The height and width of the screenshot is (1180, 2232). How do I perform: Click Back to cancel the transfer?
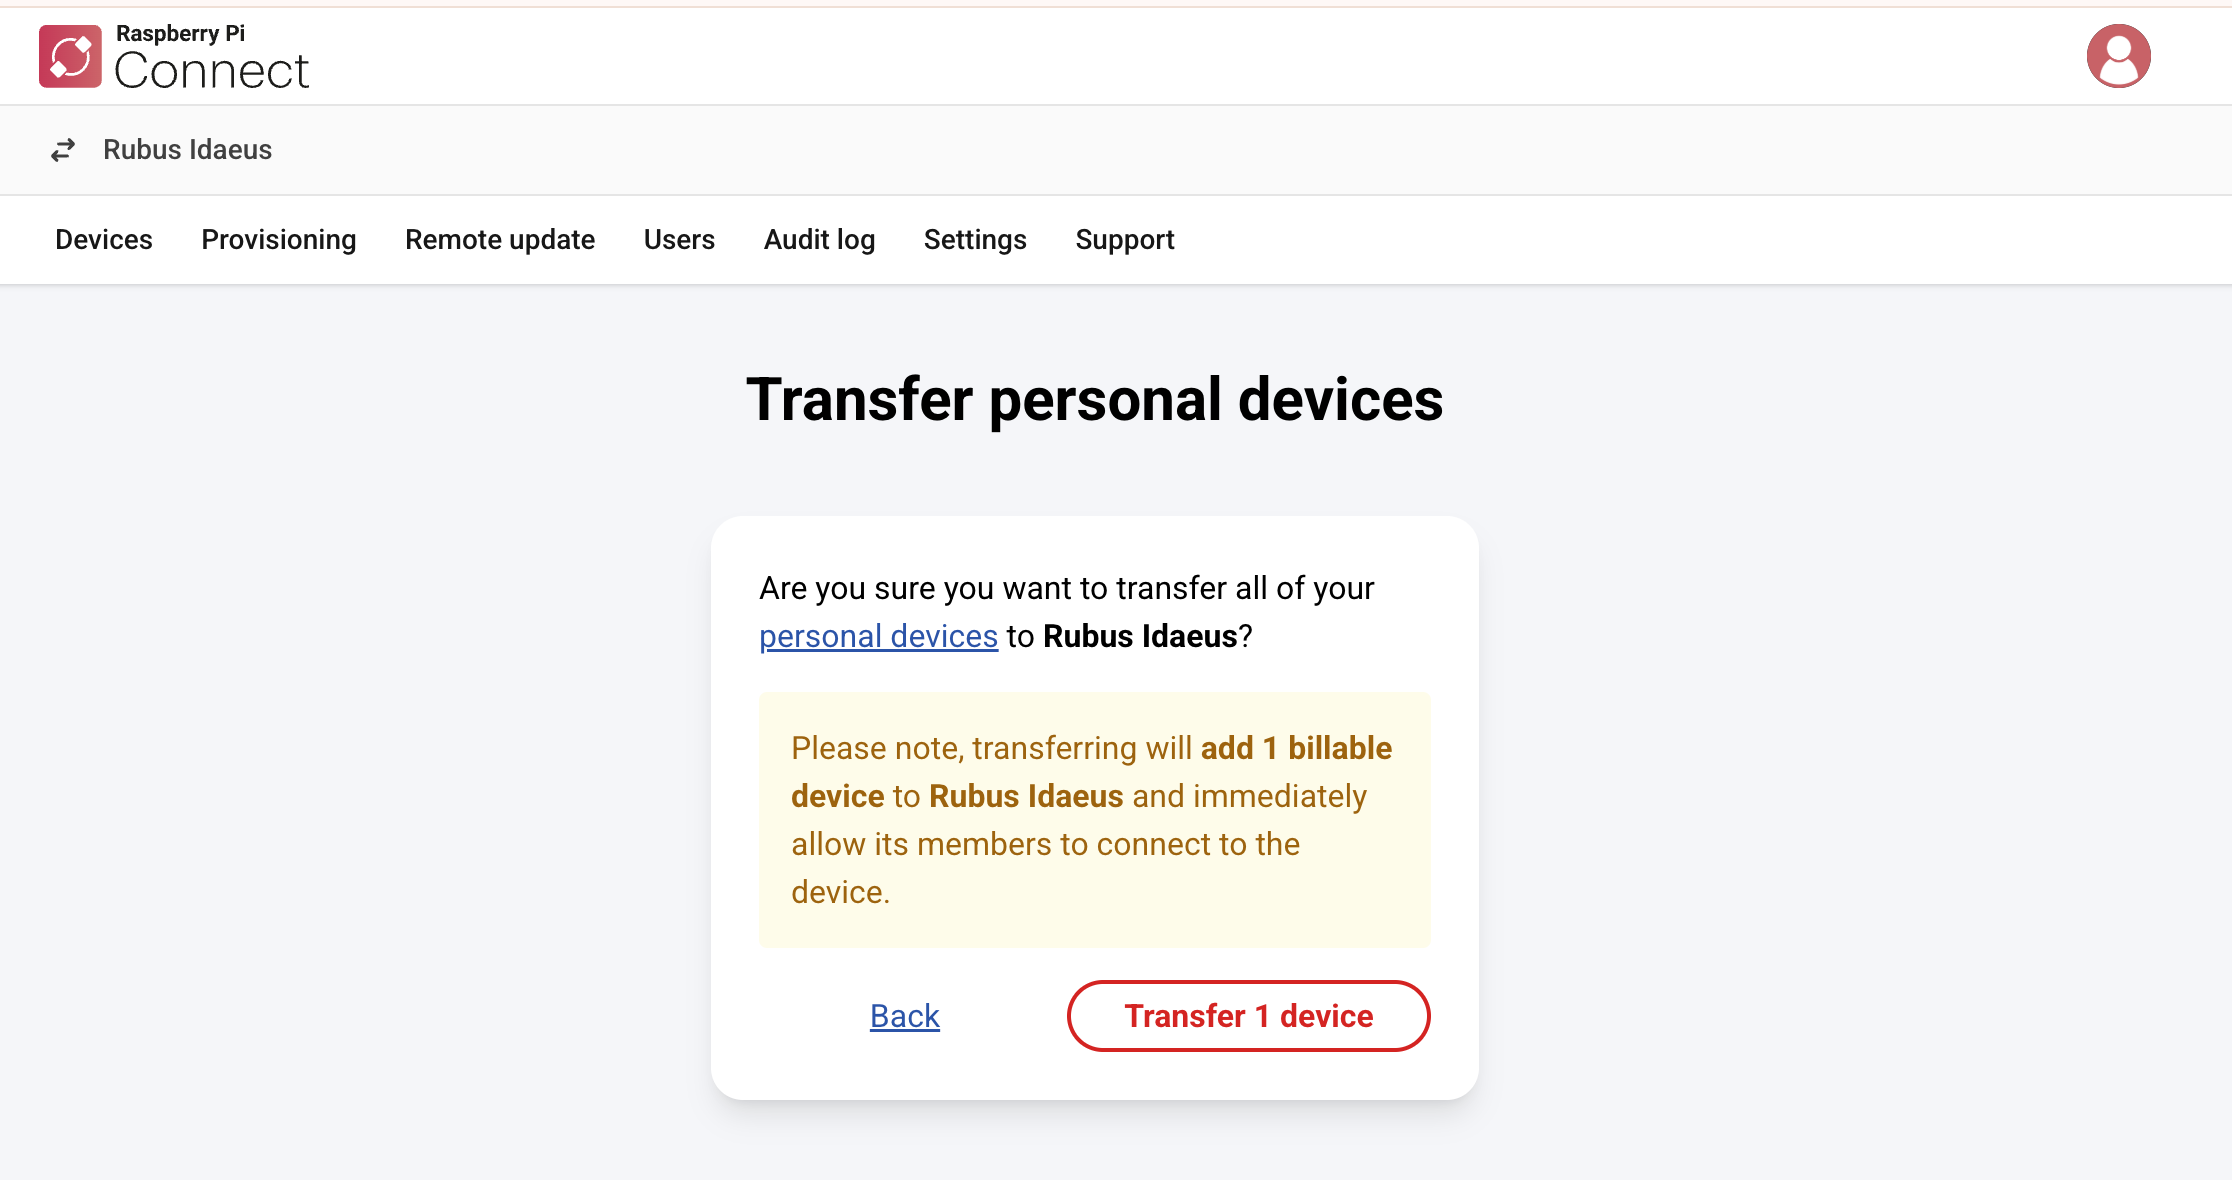pos(904,1015)
